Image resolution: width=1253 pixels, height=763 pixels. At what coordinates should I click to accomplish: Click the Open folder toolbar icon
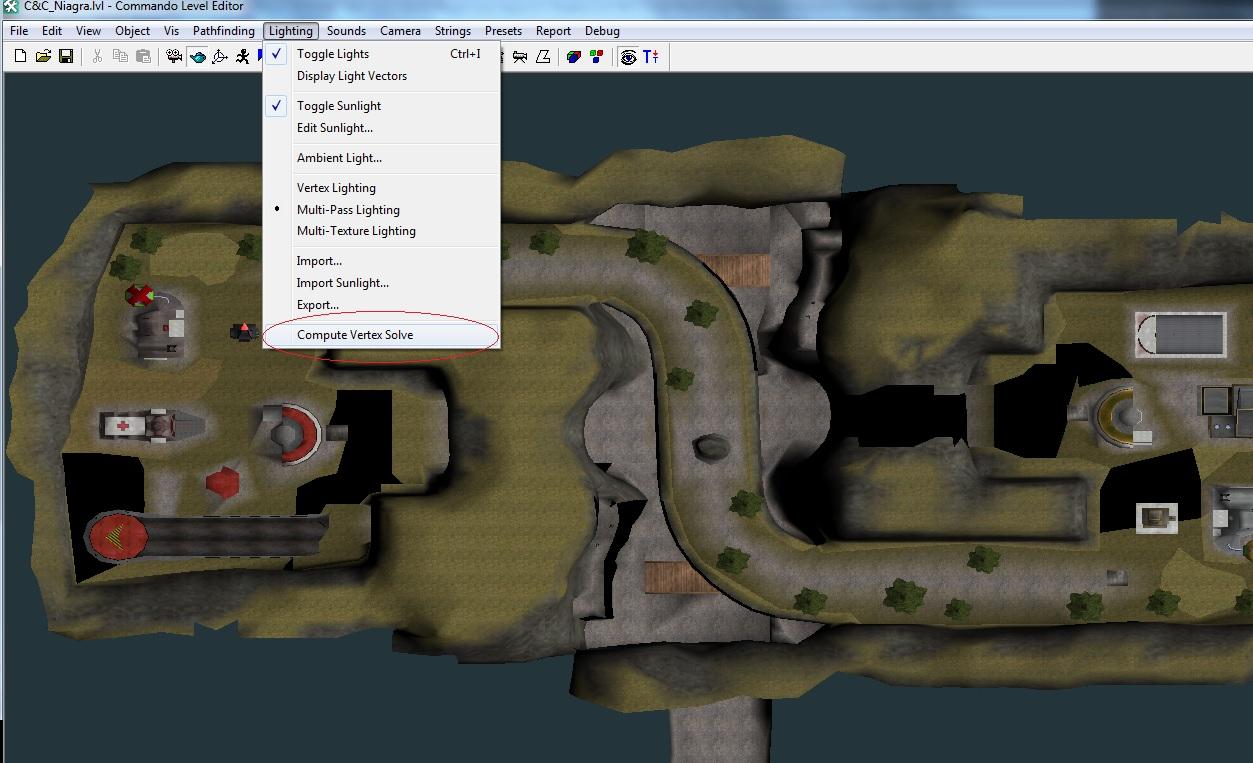pos(43,57)
